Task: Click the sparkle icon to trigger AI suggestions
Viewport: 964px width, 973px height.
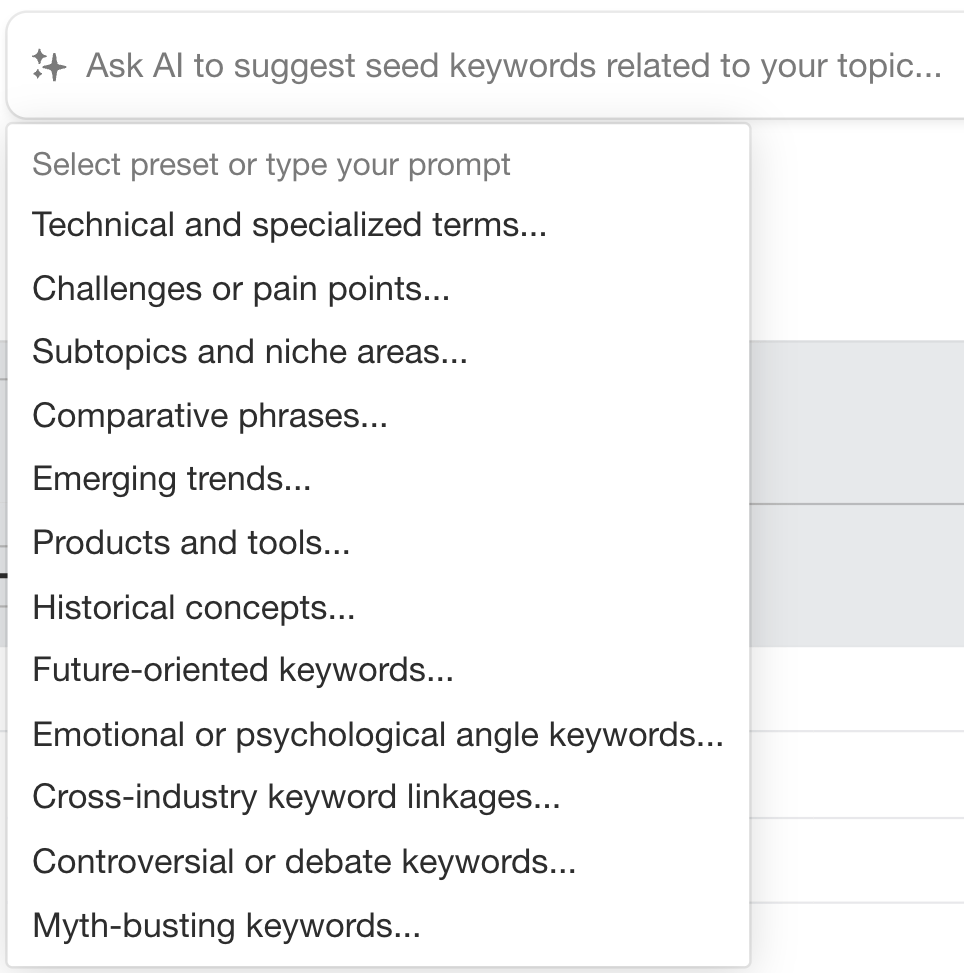Action: pos(50,66)
